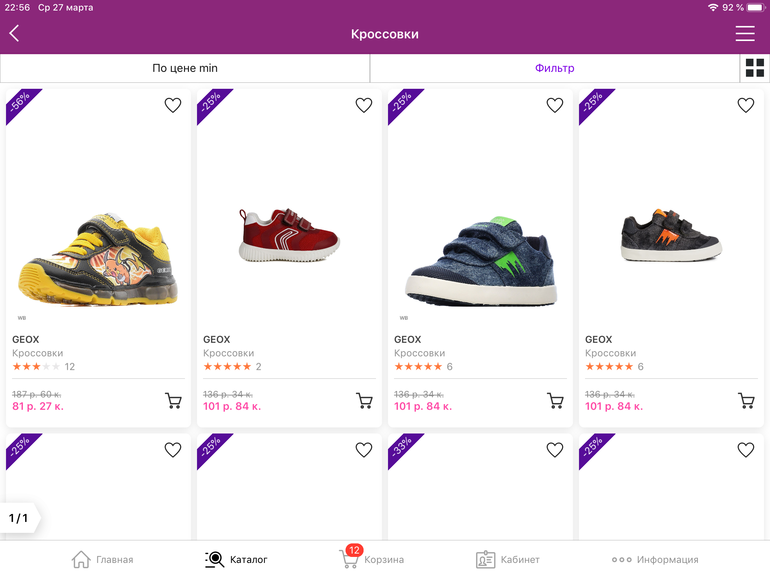Switch to the Кабинет tab
The image size is (770, 578).
click(x=508, y=559)
